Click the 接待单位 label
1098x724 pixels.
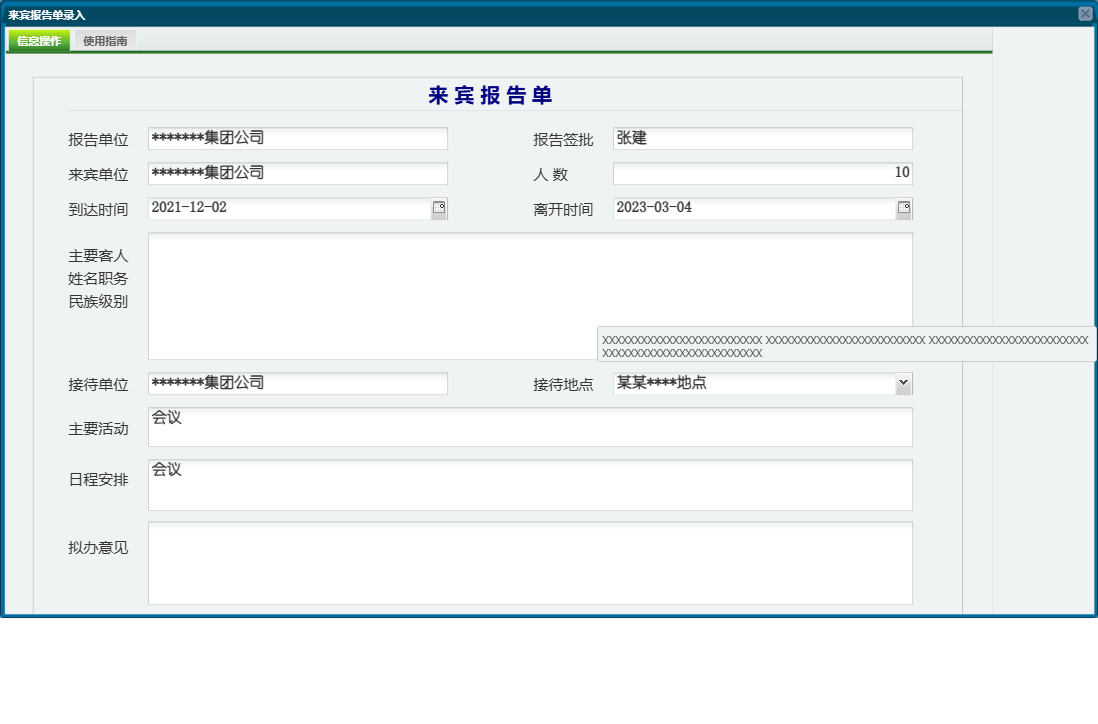[98, 384]
